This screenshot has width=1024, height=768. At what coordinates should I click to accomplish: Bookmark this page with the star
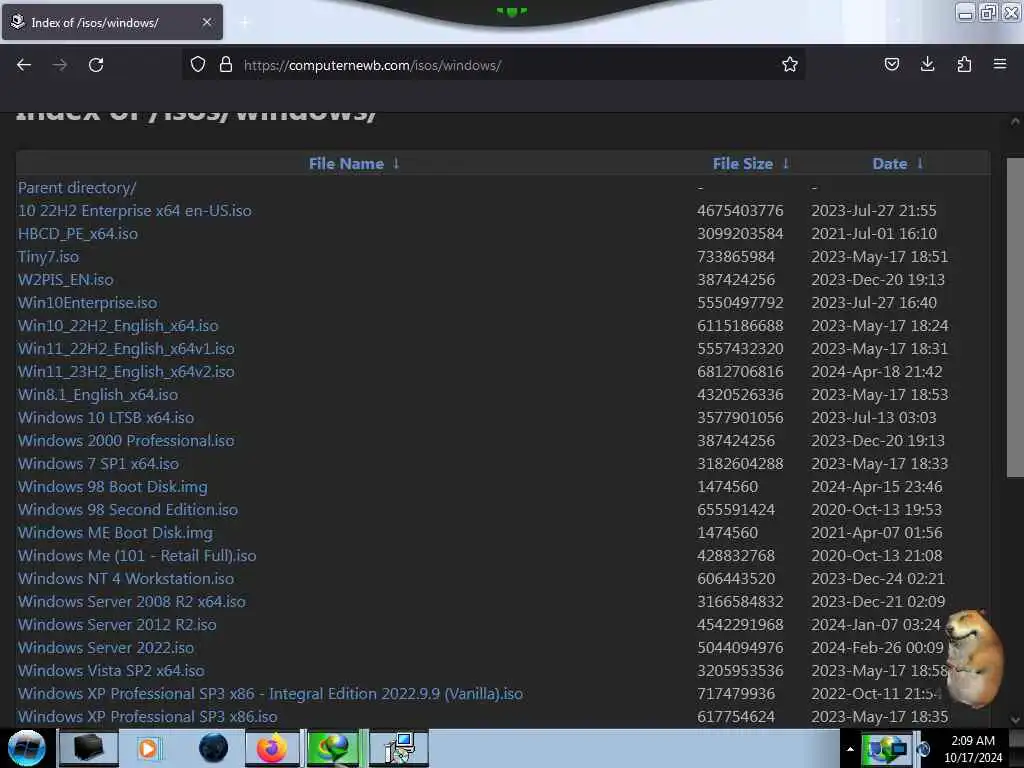click(x=790, y=64)
